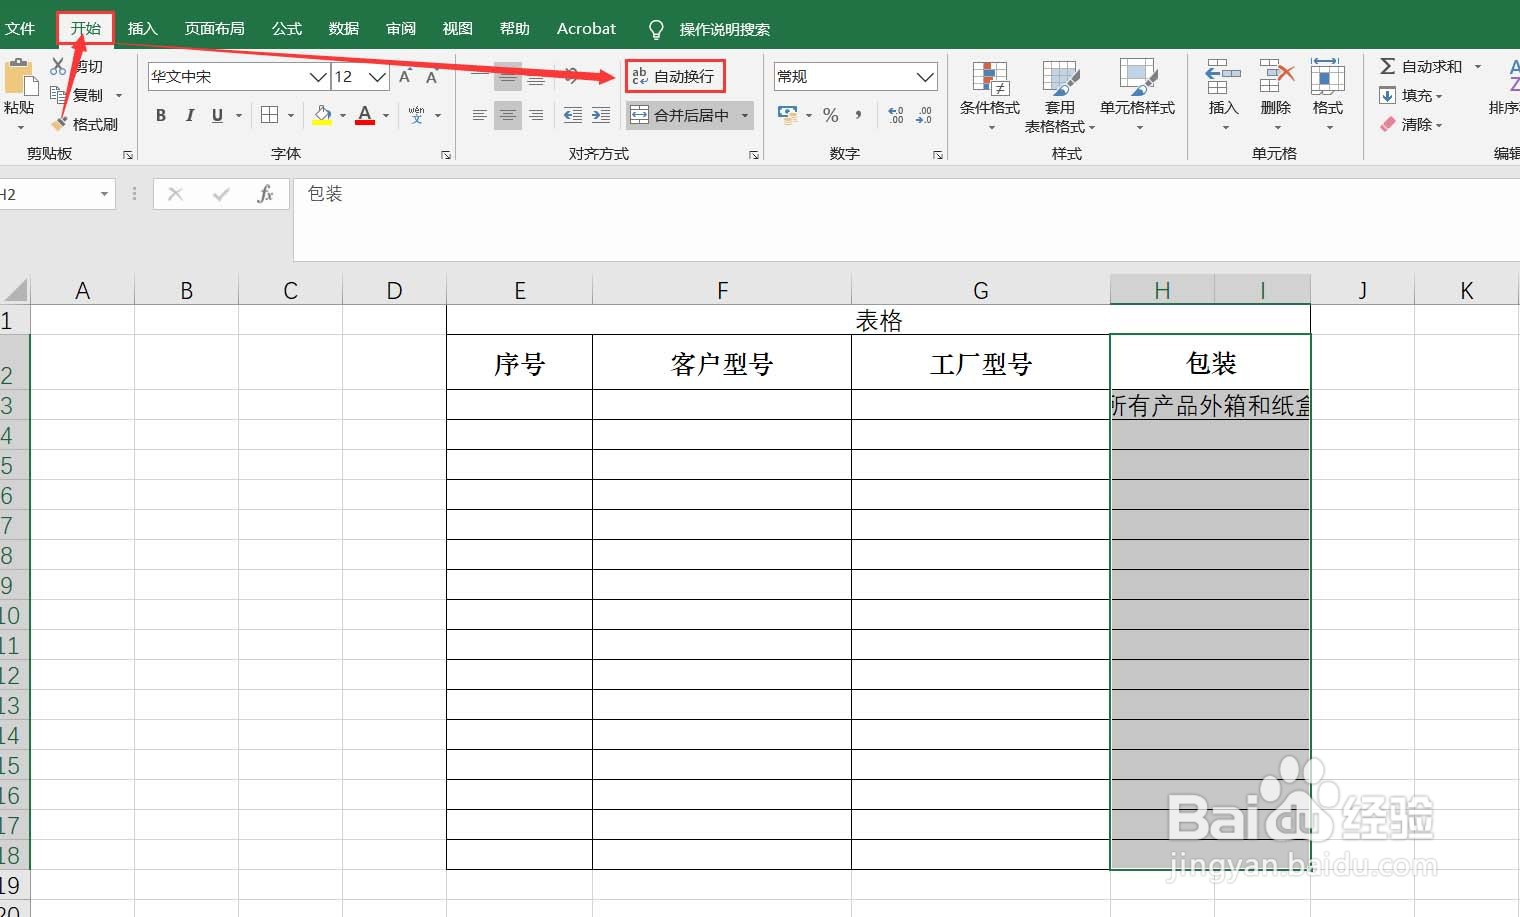Toggle underline formatting
The width and height of the screenshot is (1520, 917).
(217, 115)
